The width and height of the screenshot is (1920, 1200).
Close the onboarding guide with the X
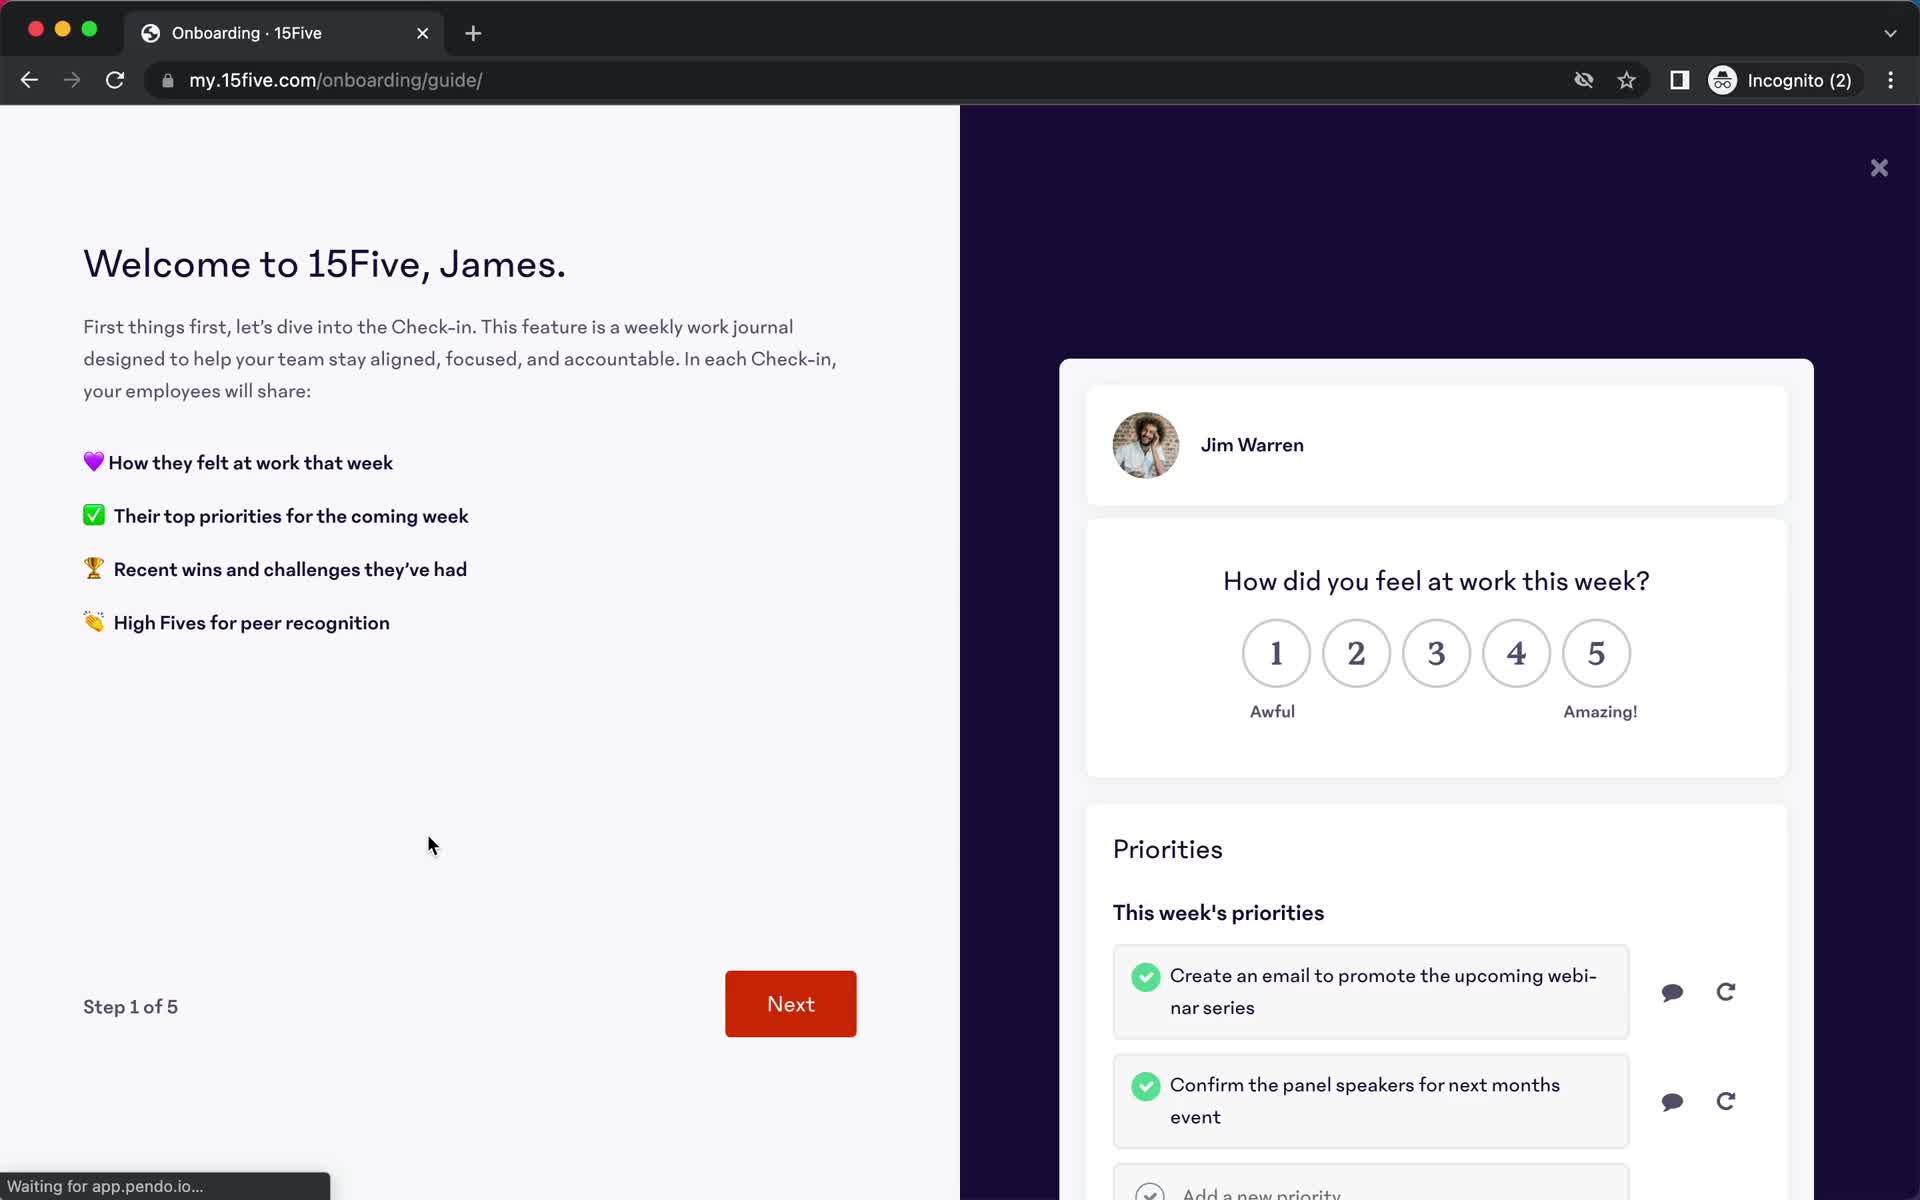pyautogui.click(x=1879, y=168)
